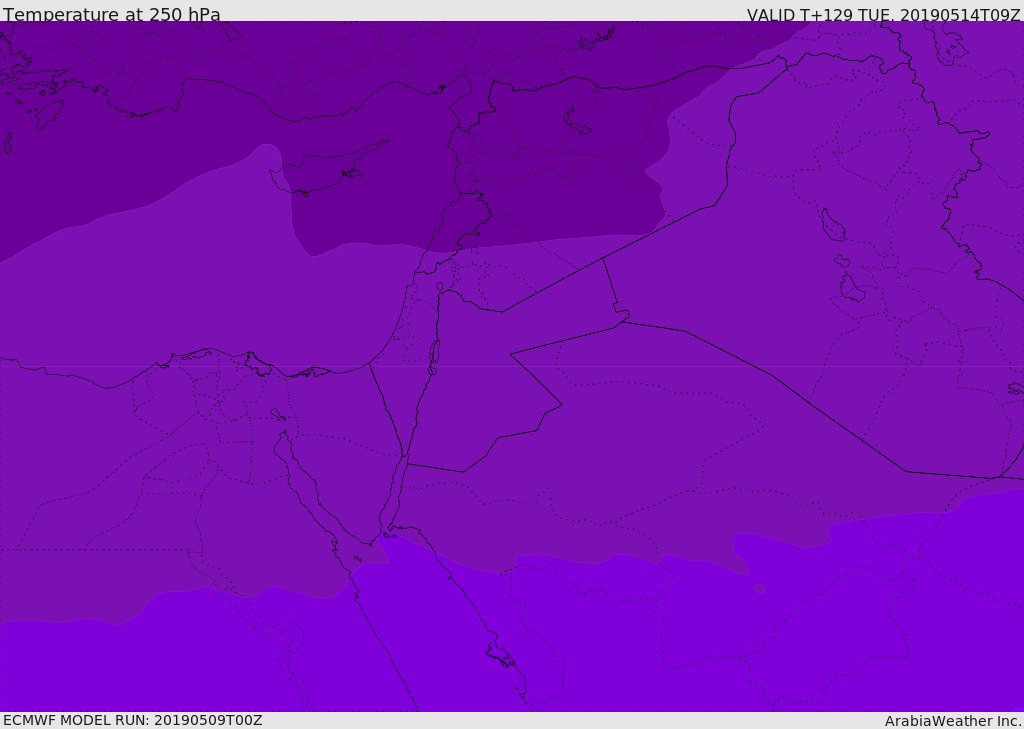Click the 'Temperature at 250 hPa' title text
Image resolution: width=1024 pixels, height=729 pixels.
[112, 14]
